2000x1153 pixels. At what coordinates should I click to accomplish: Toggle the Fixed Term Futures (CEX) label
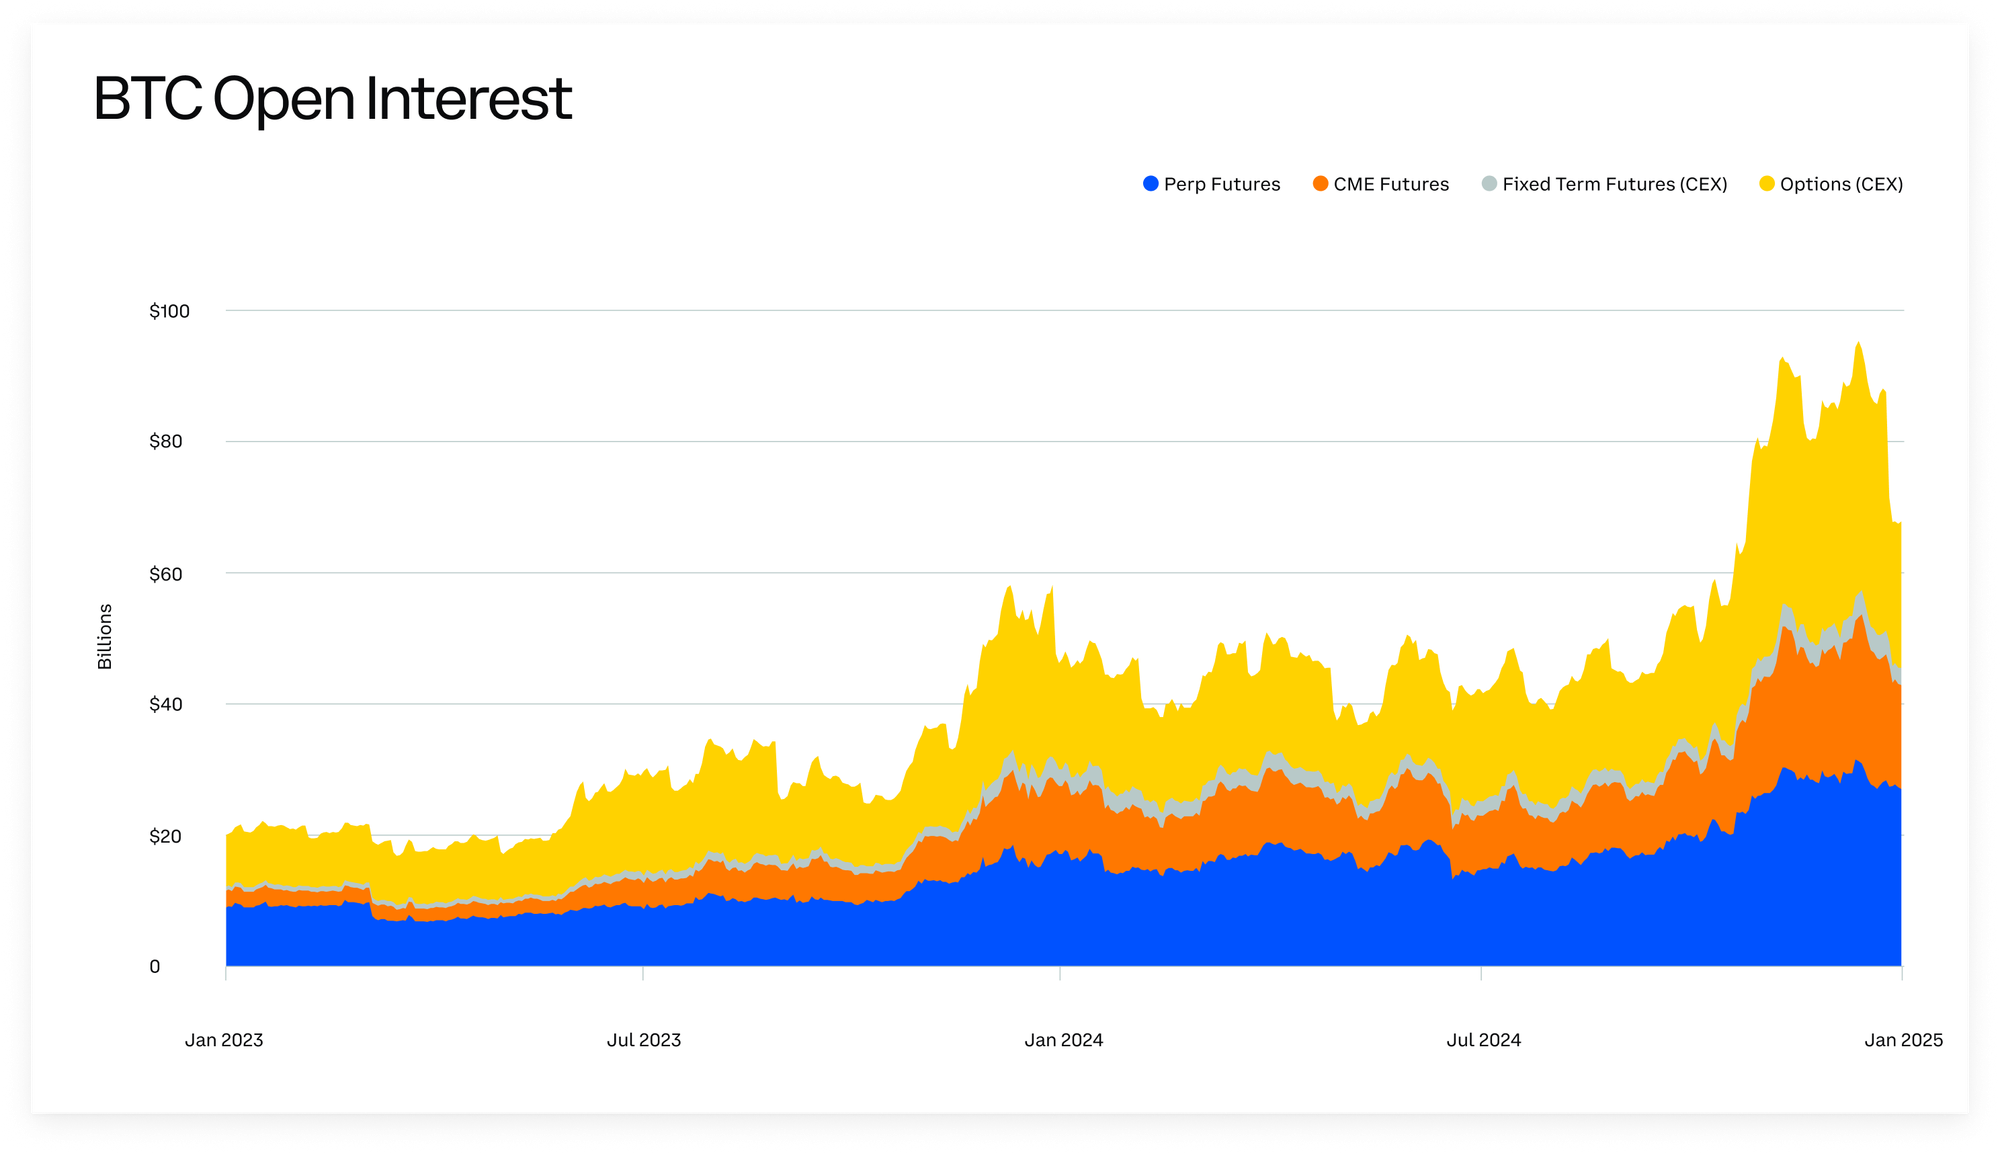click(x=1614, y=184)
